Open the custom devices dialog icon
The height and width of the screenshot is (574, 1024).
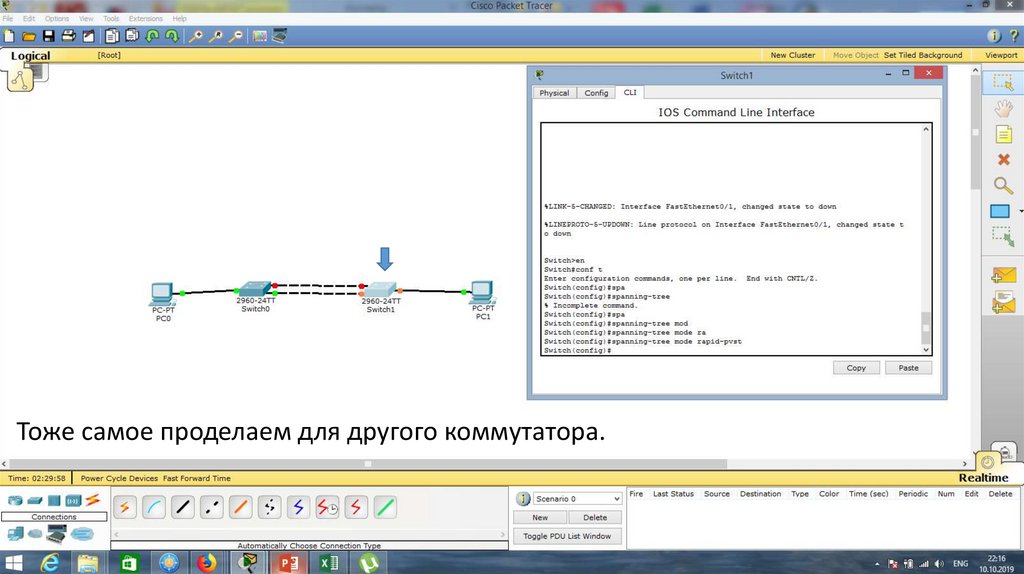[x=280, y=37]
